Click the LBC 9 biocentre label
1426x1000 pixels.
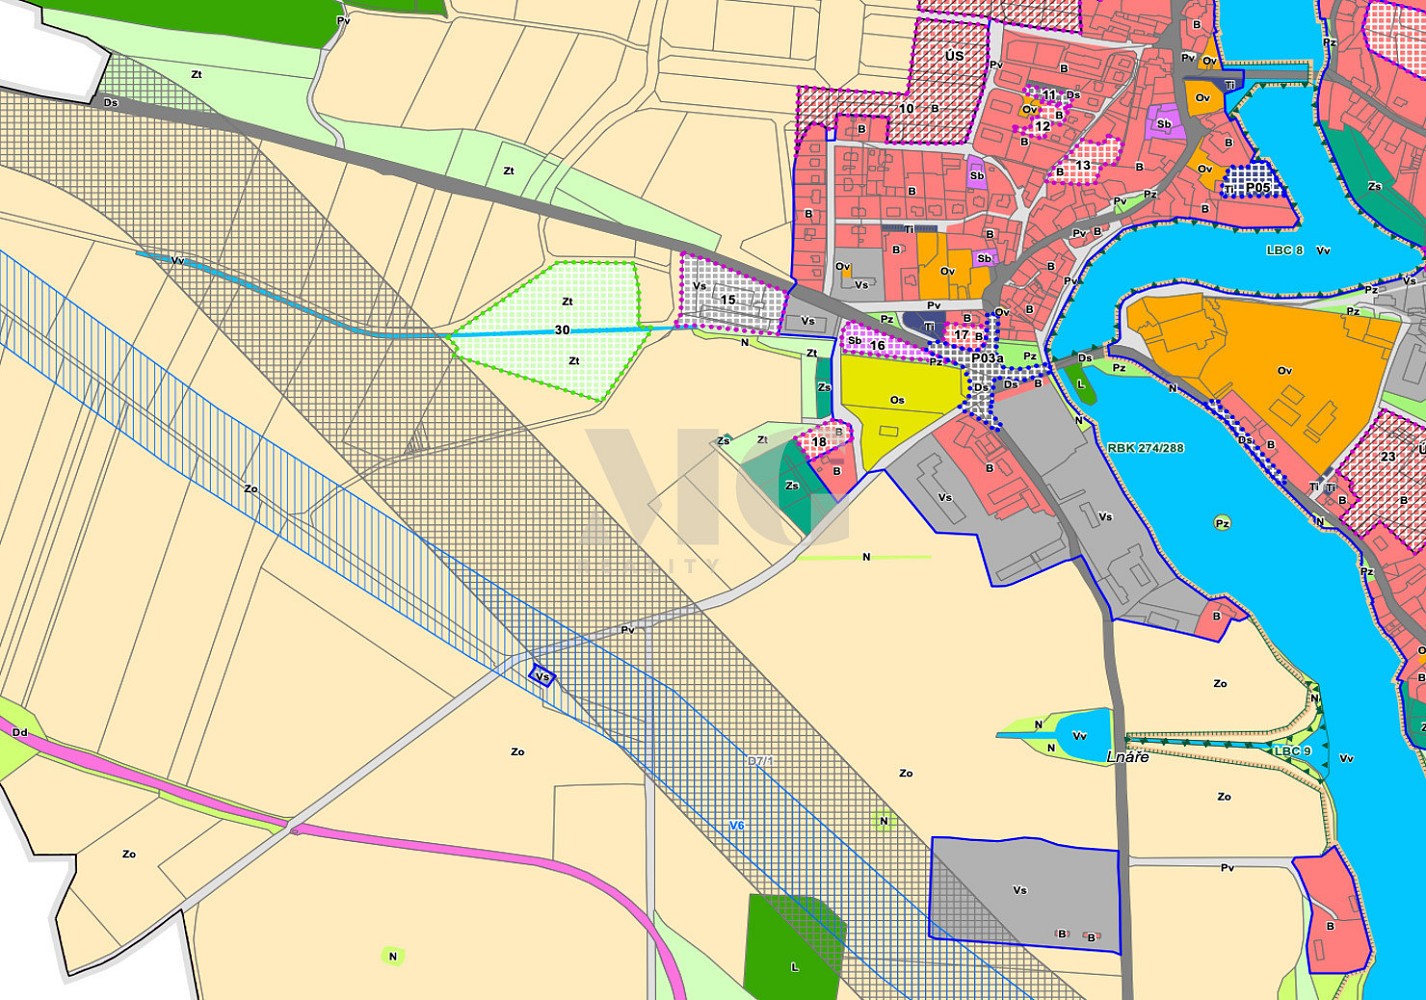tap(1292, 751)
